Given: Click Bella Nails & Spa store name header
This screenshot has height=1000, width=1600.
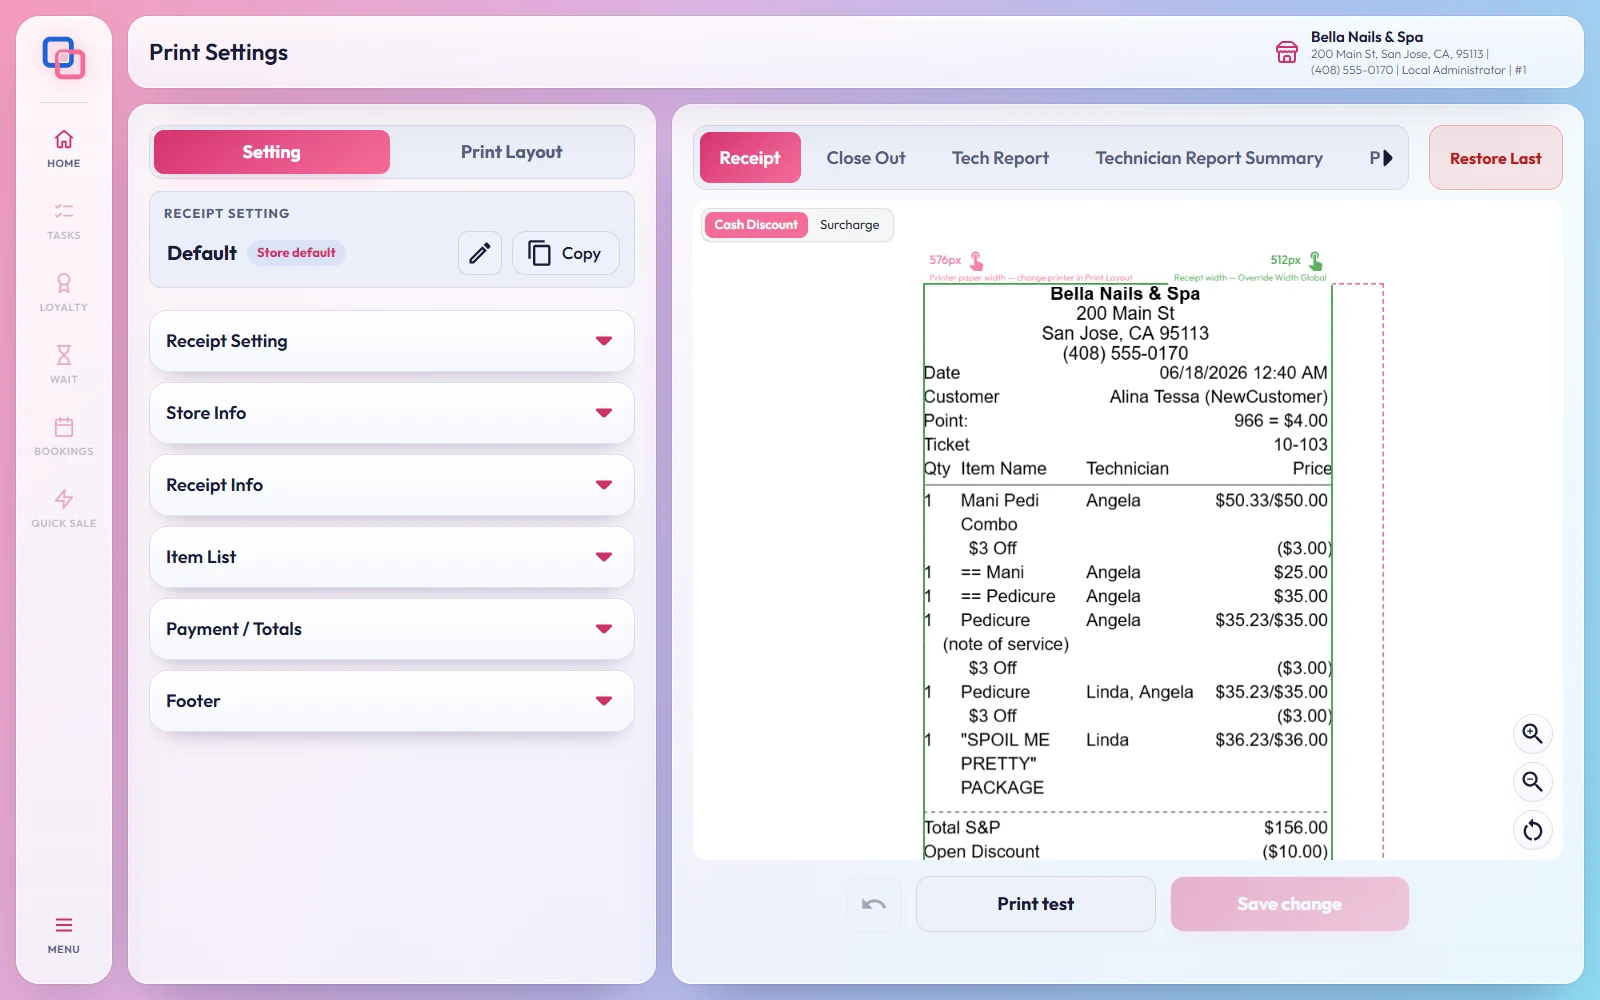Looking at the screenshot, I should [1367, 37].
